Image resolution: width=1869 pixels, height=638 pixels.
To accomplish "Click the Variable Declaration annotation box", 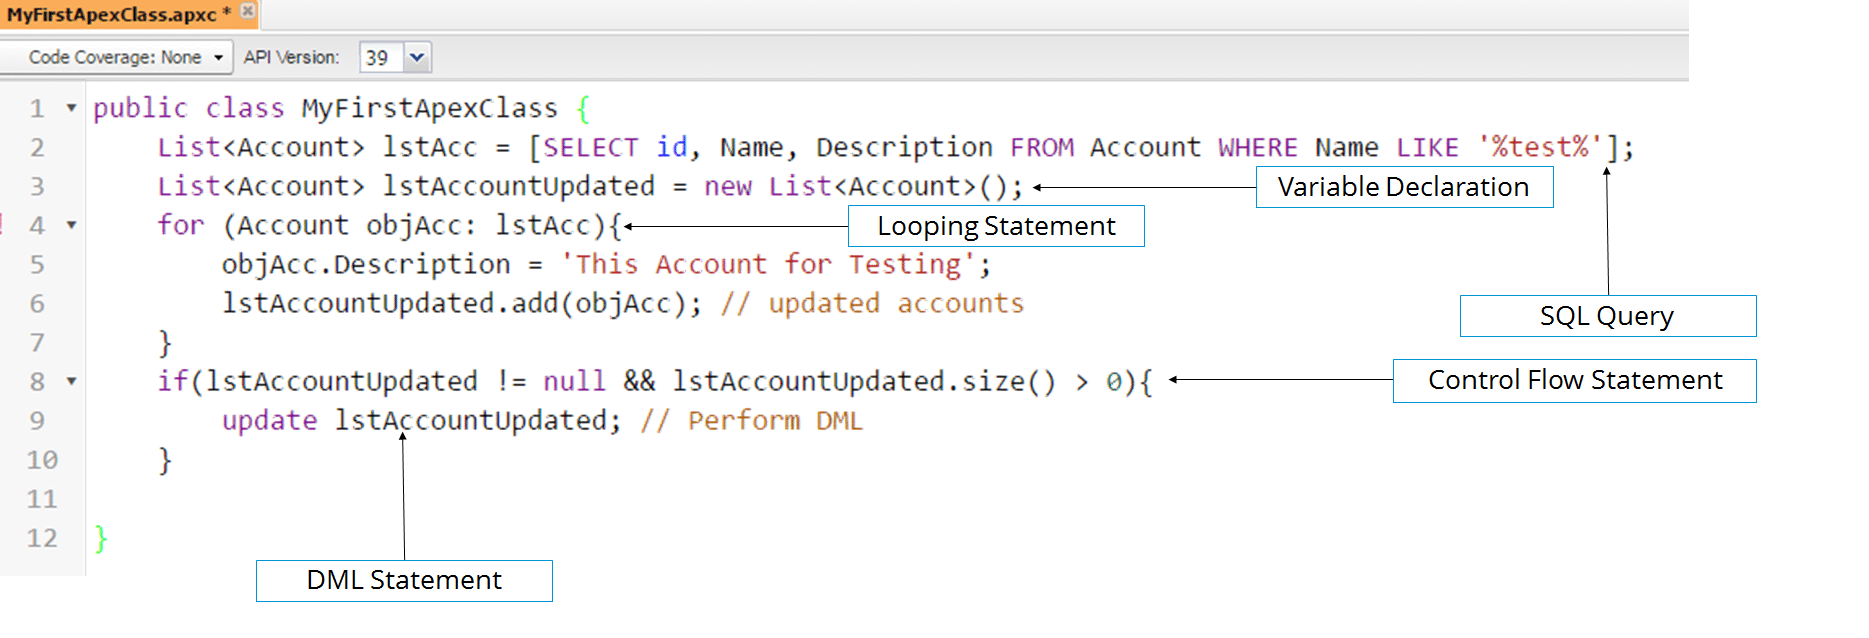I will 1403,187.
